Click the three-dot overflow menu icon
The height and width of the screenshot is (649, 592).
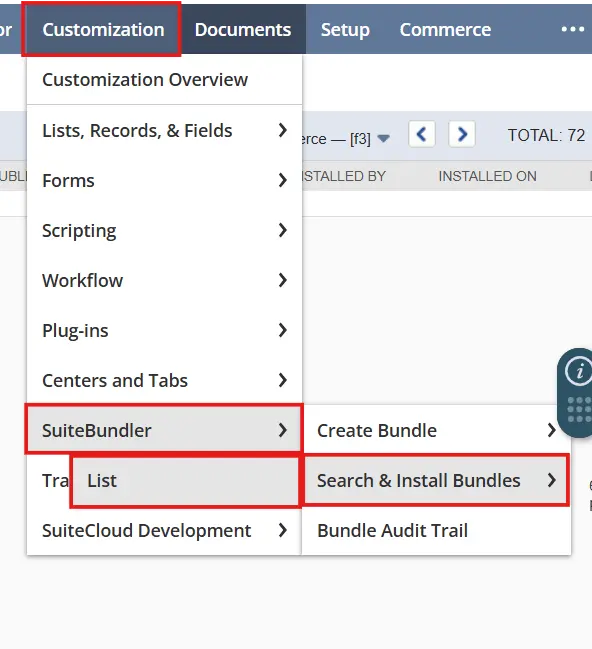573,29
